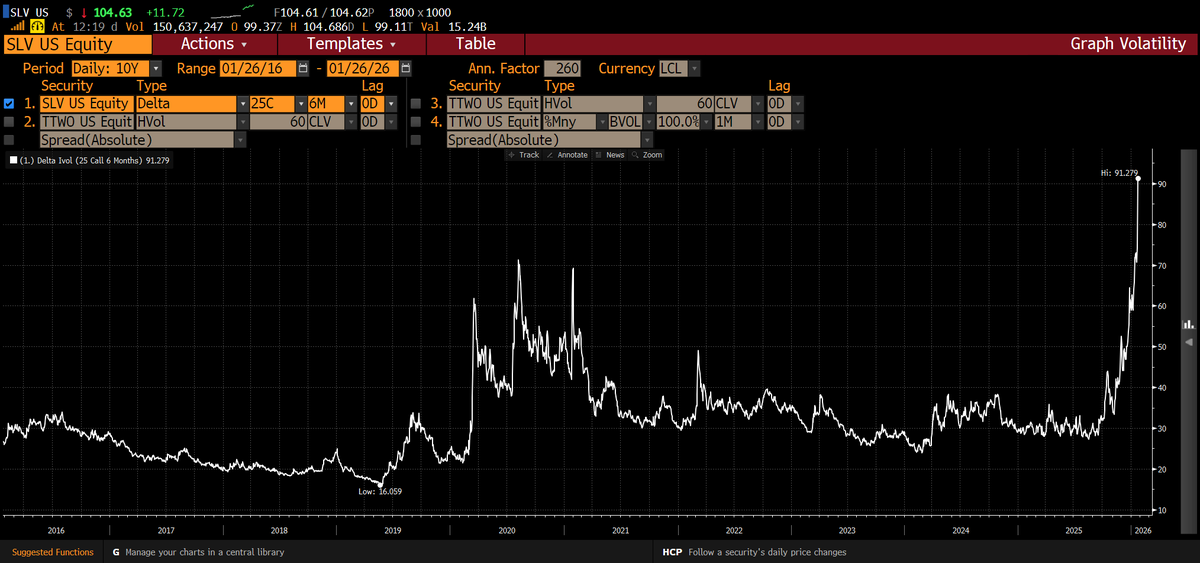This screenshot has width=1200, height=563.
Task: Open the range end date calendar picker
Action: 406,68
